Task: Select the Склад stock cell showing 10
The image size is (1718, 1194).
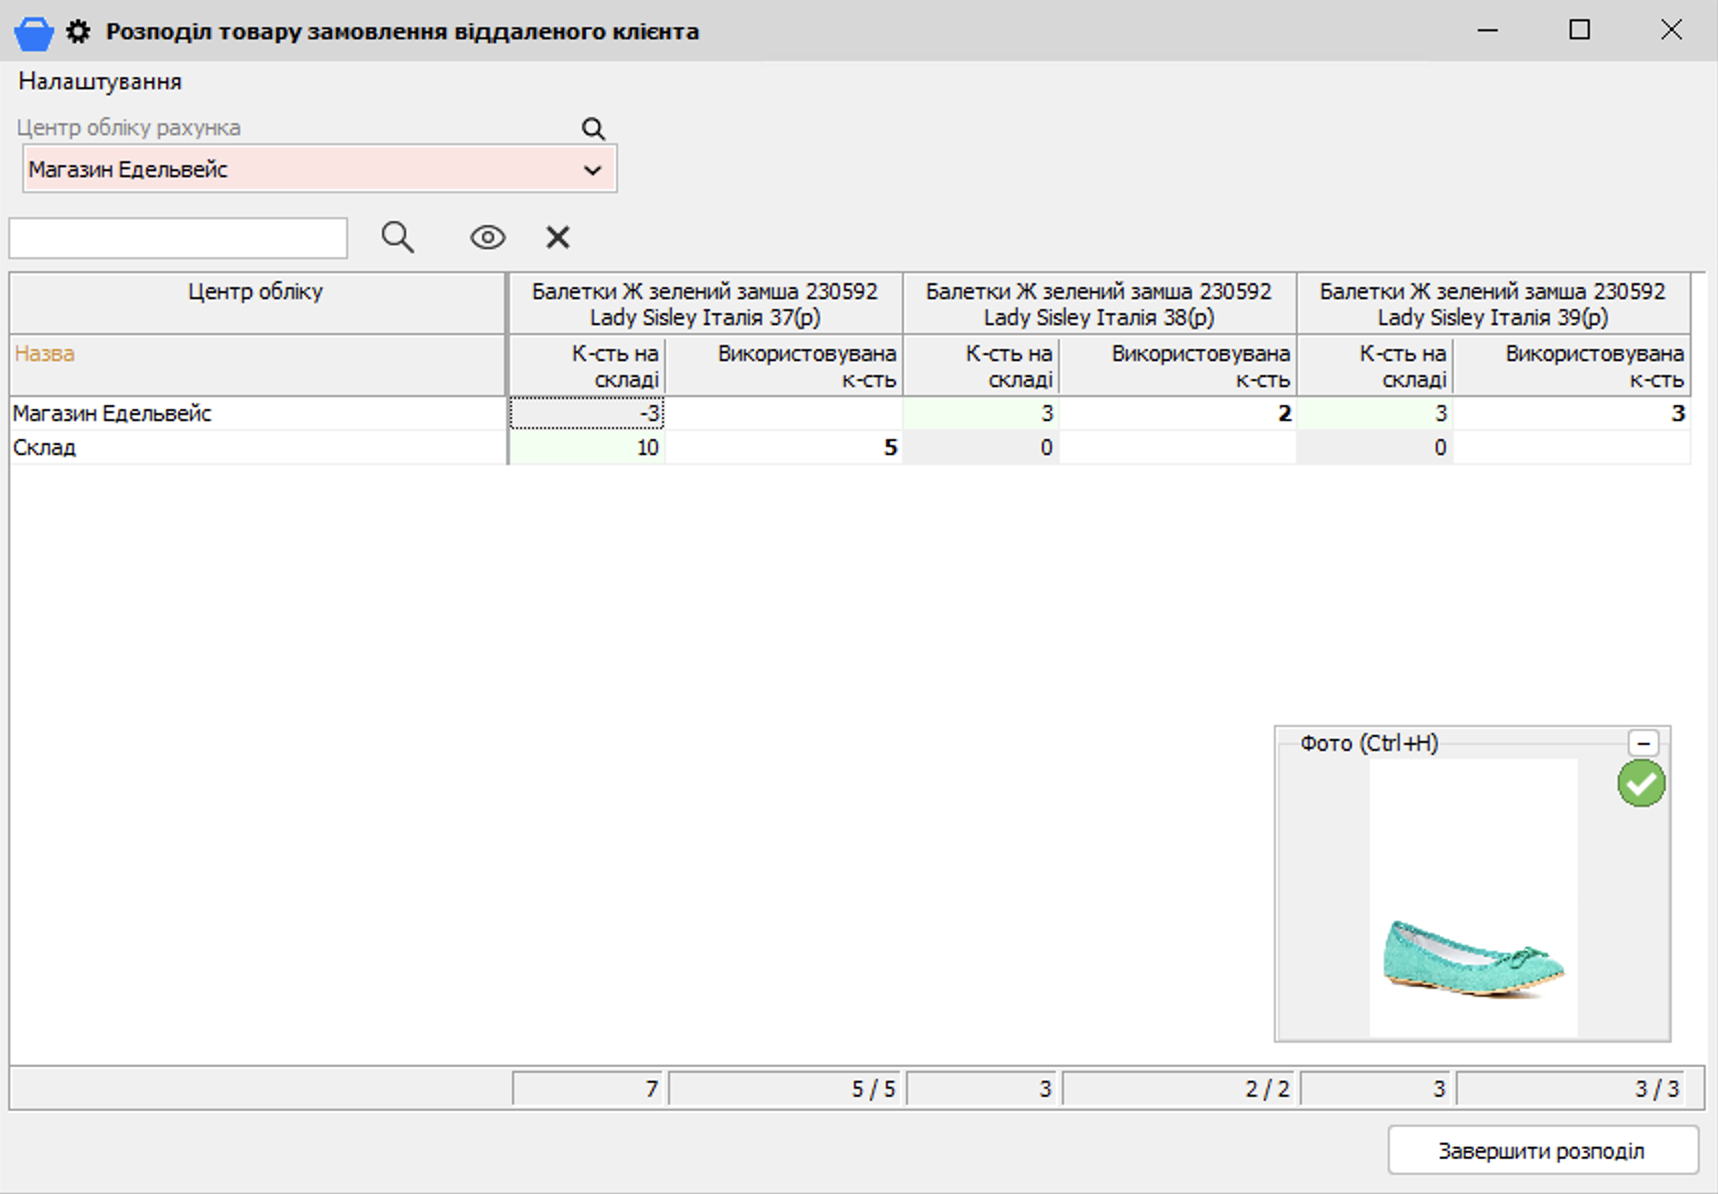Action: tap(587, 448)
